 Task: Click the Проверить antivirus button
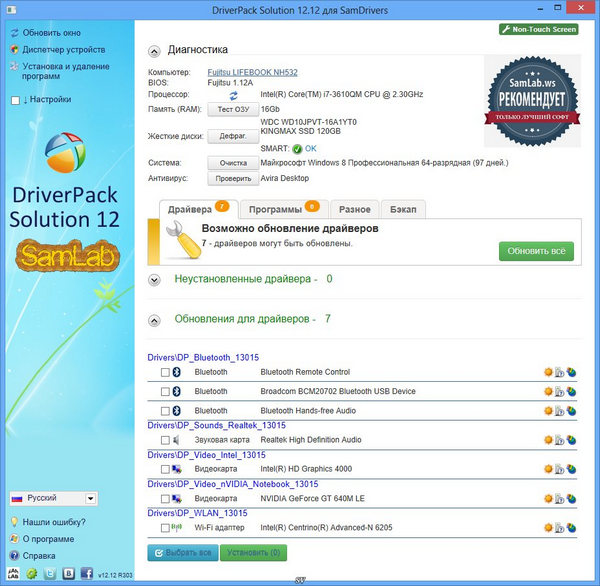[x=233, y=178]
